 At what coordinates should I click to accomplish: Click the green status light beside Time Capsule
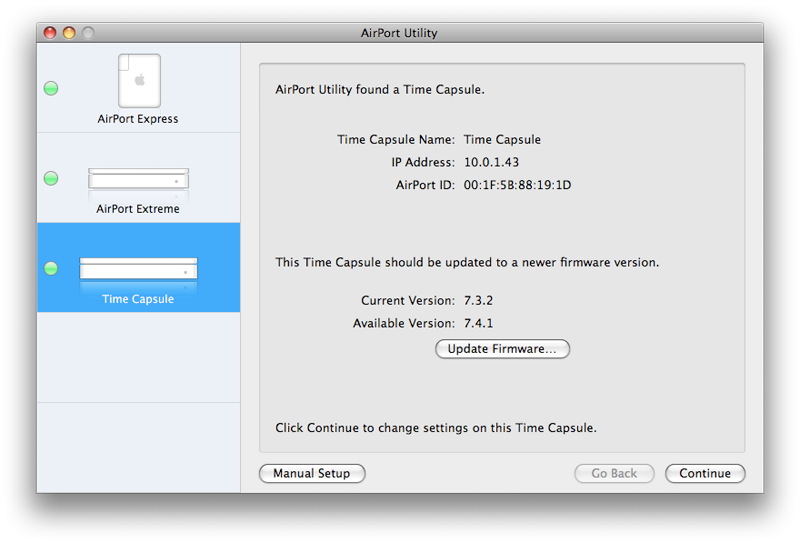click(51, 268)
